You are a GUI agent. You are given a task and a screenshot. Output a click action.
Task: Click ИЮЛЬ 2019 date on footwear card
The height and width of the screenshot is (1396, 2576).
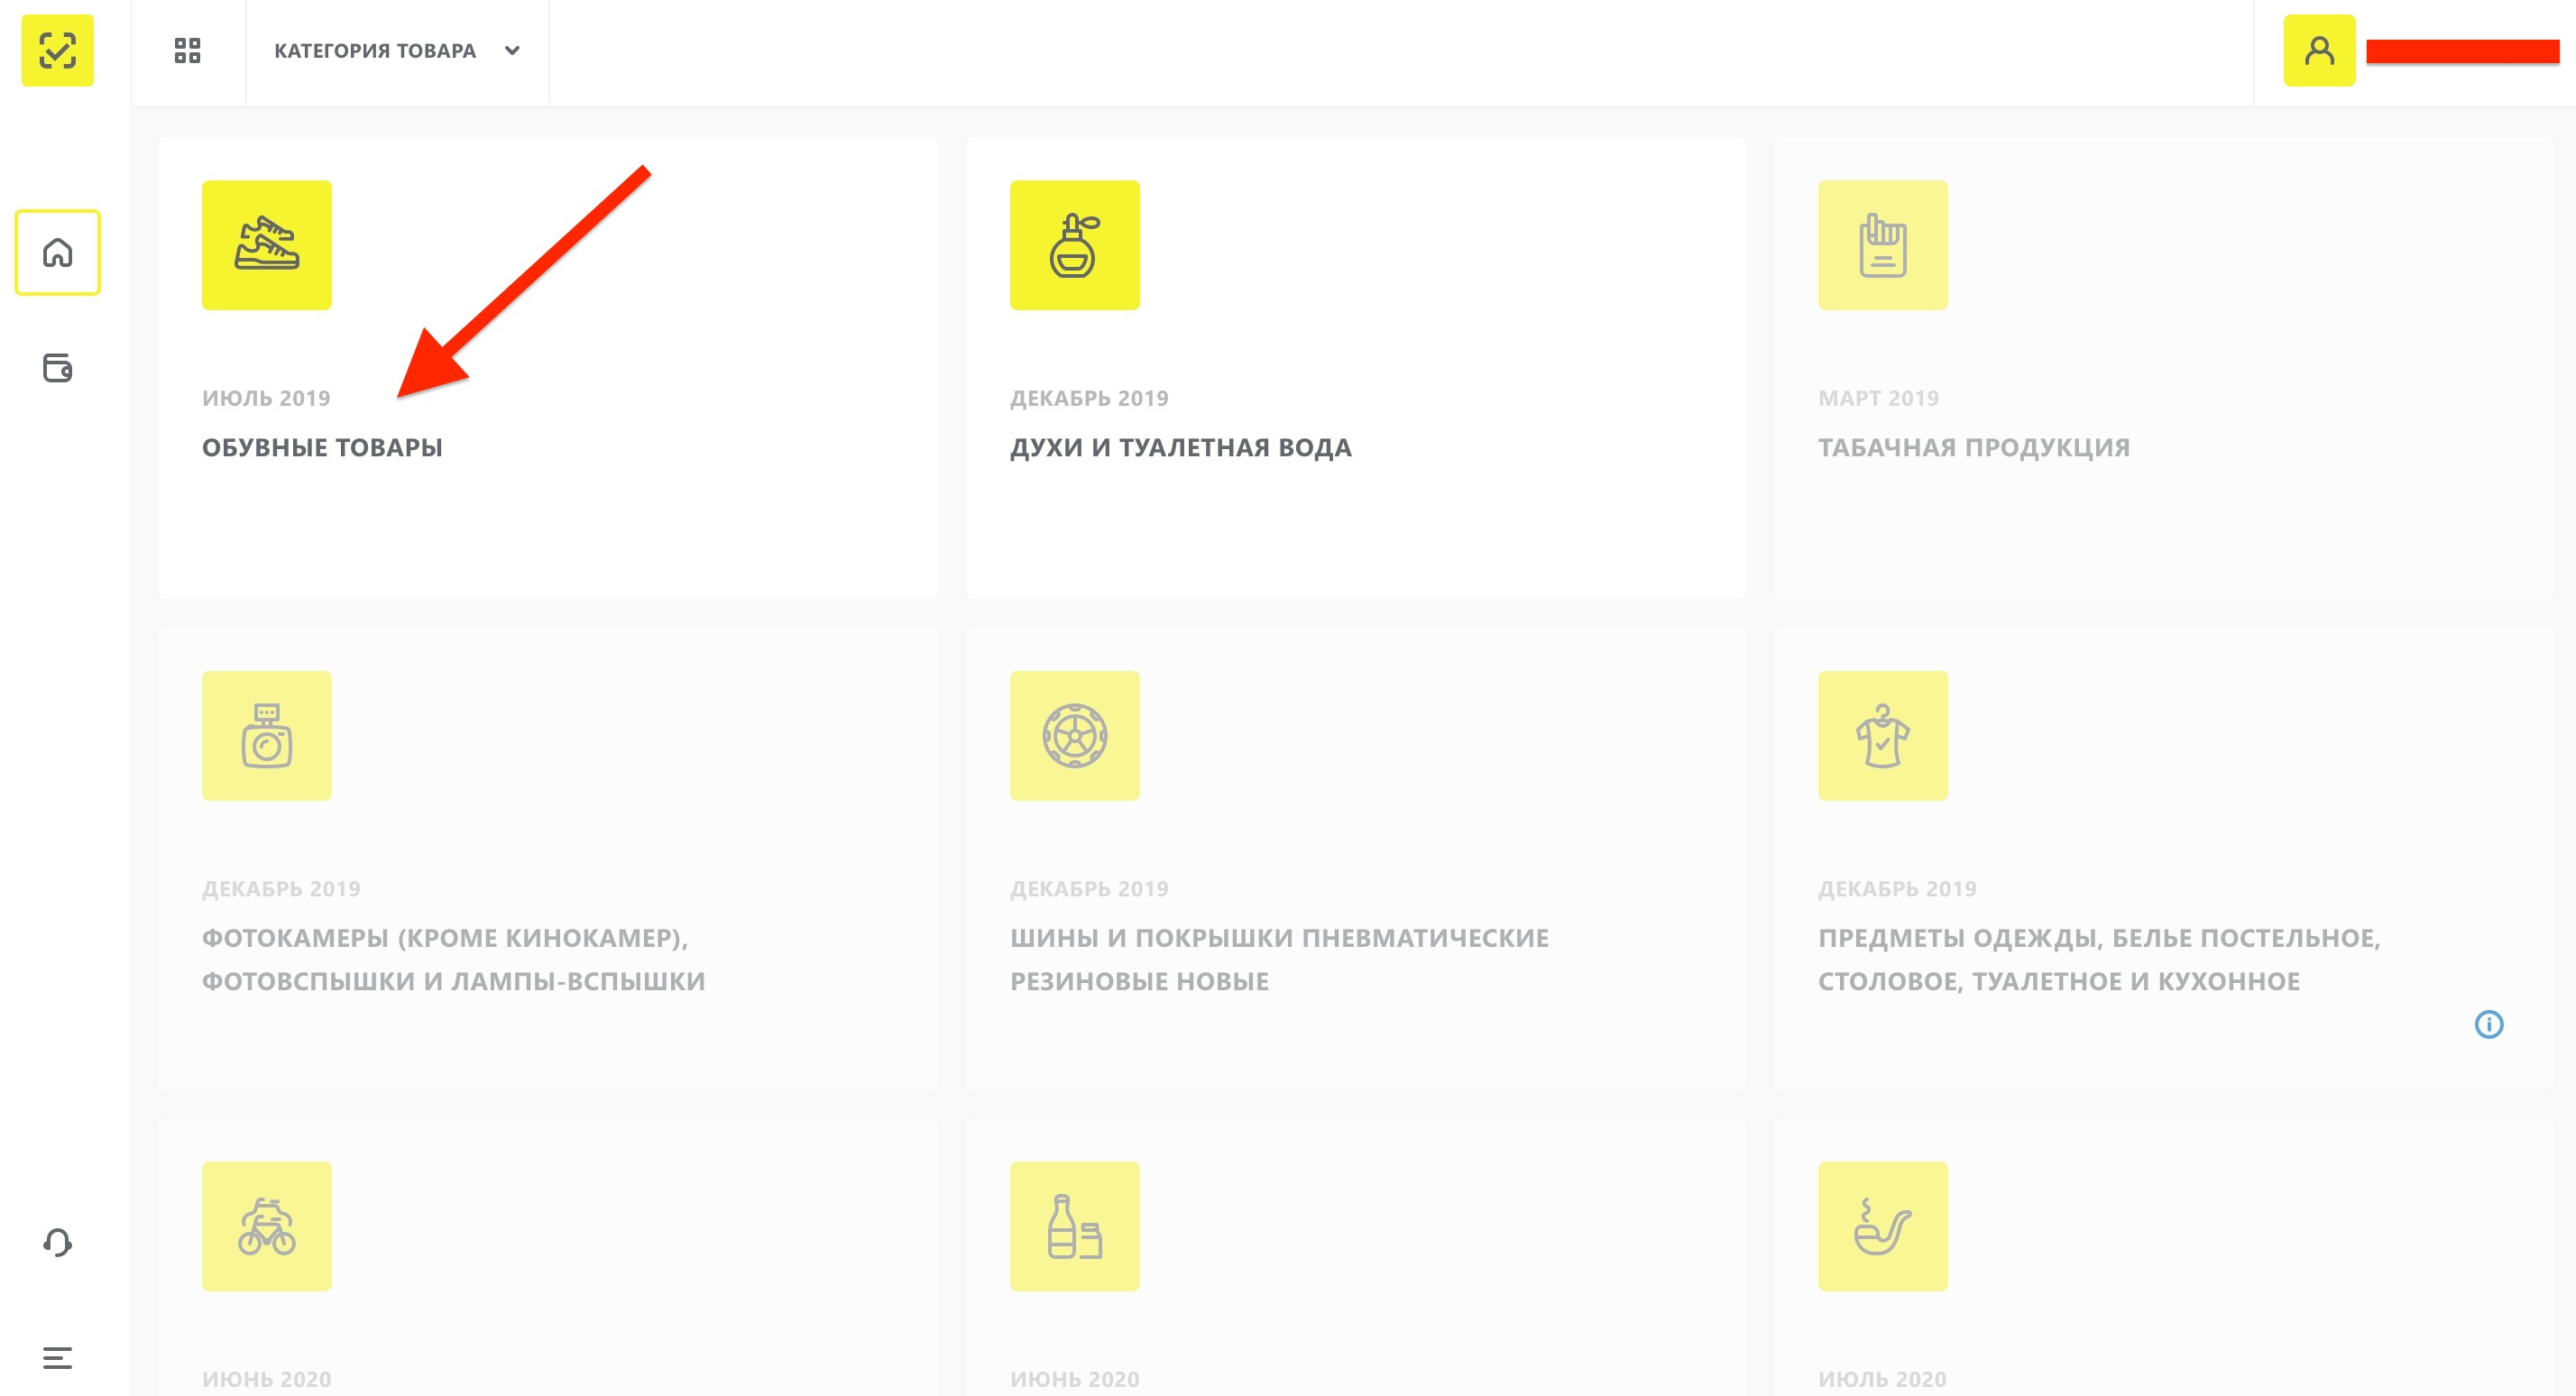coord(266,398)
